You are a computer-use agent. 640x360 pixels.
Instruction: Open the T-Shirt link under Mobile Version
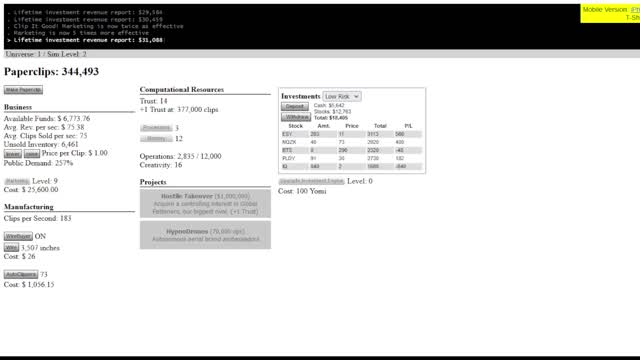click(x=633, y=18)
